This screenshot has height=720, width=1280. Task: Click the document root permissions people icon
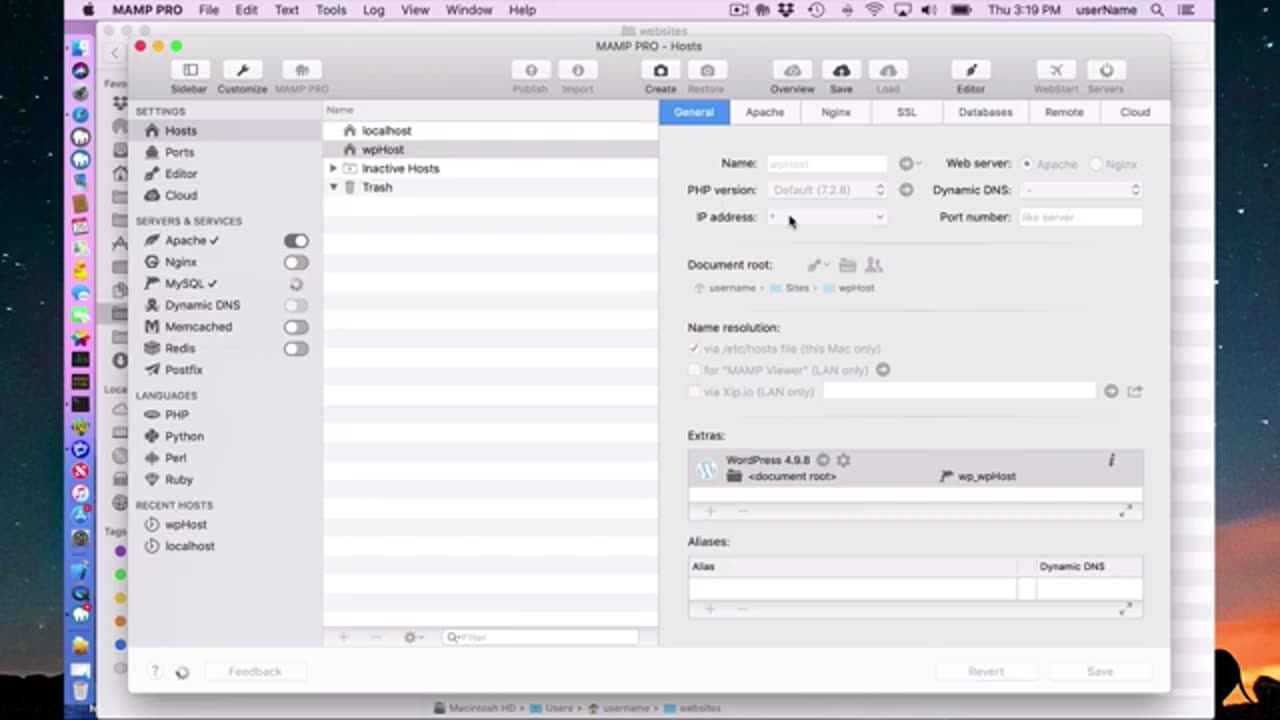pos(874,265)
